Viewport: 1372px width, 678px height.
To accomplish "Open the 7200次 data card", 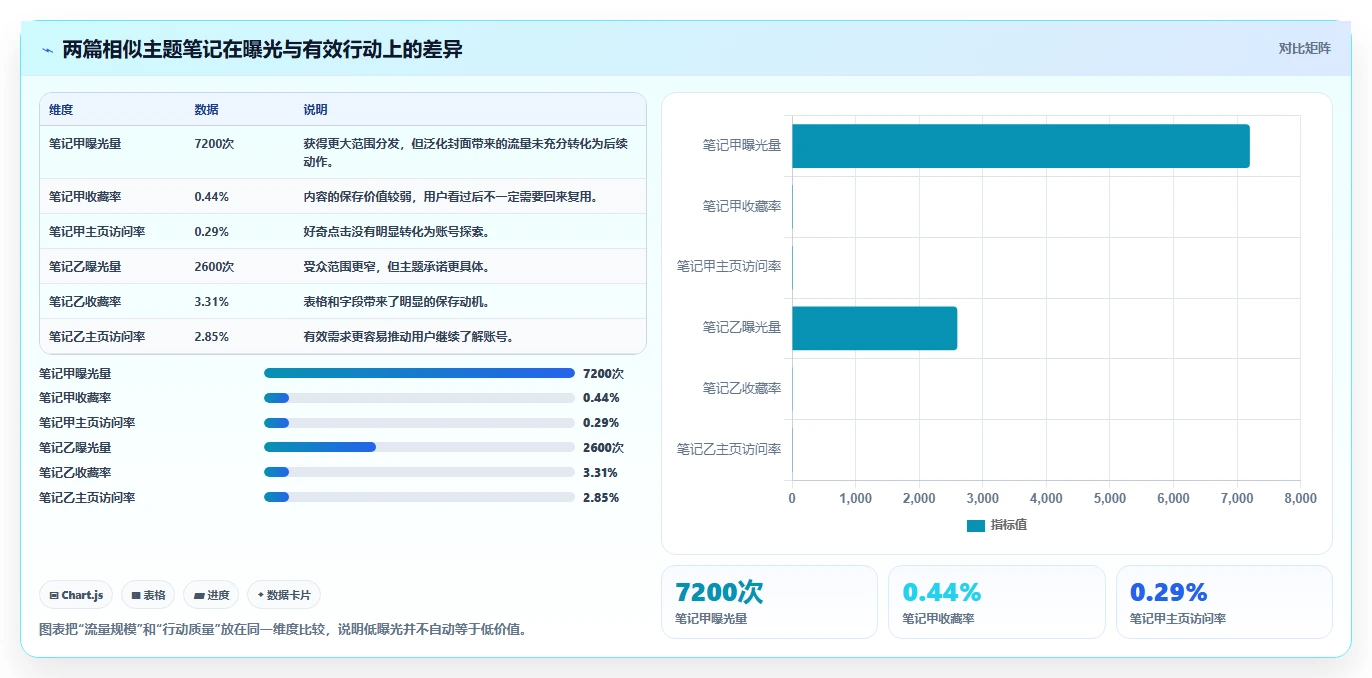I will pyautogui.click(x=769, y=602).
